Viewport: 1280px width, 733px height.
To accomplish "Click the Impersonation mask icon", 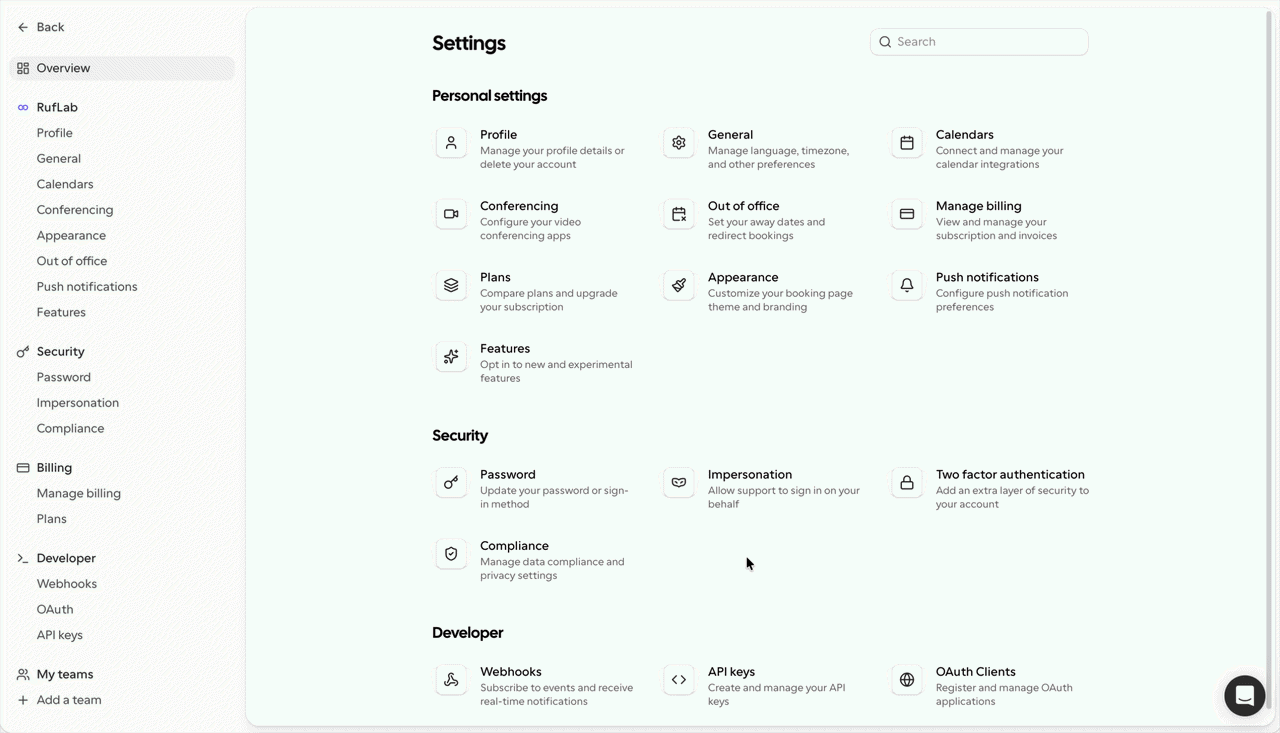I will point(679,483).
